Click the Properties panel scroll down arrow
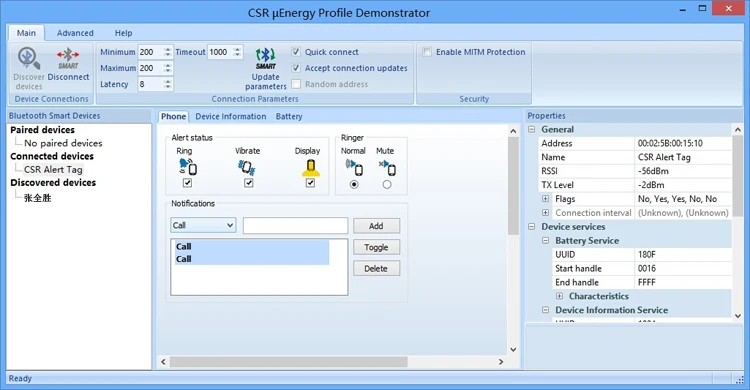This screenshot has width=750, height=390. pos(738,316)
